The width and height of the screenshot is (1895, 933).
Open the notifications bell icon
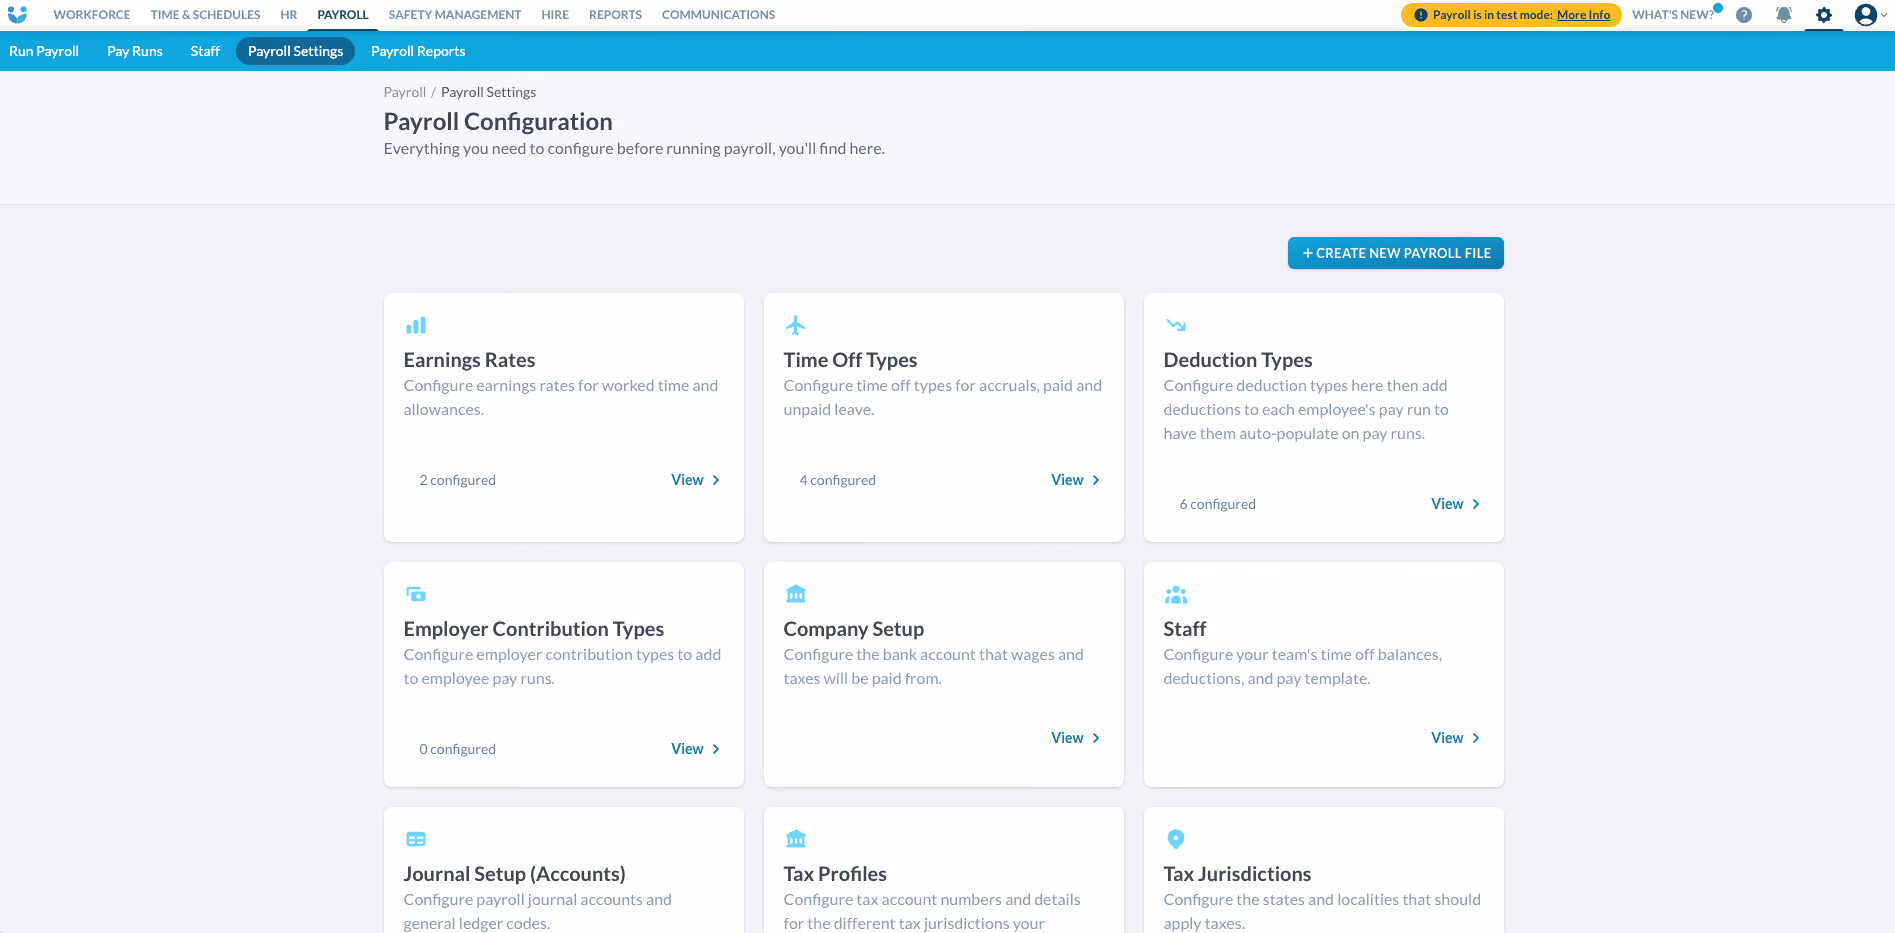[x=1784, y=15]
